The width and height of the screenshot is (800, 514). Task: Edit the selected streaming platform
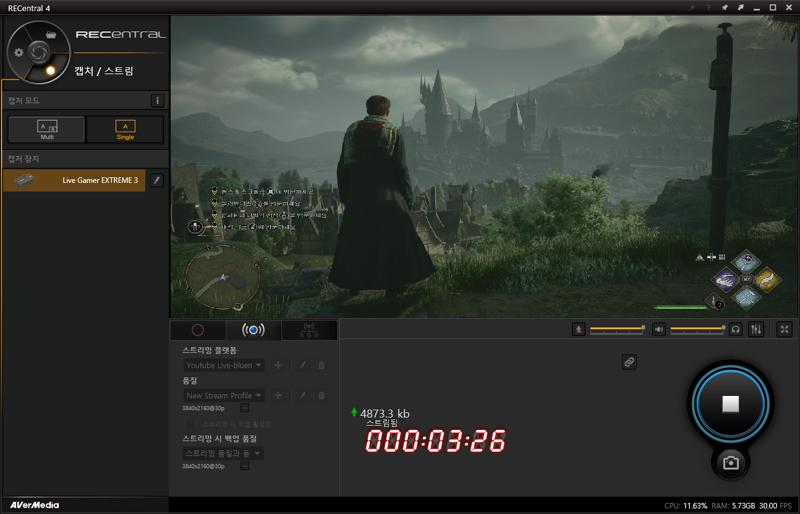(x=303, y=365)
